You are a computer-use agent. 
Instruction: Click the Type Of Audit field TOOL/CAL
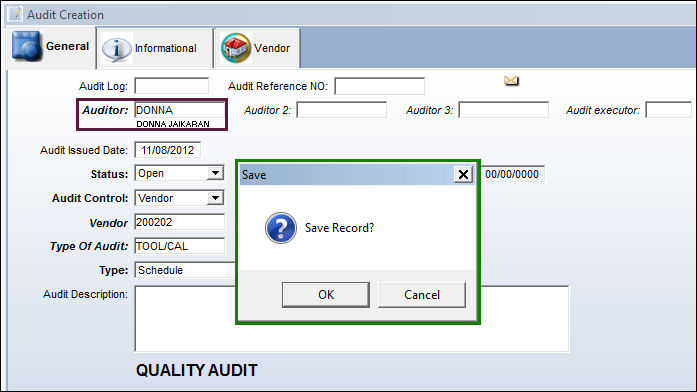(180, 246)
